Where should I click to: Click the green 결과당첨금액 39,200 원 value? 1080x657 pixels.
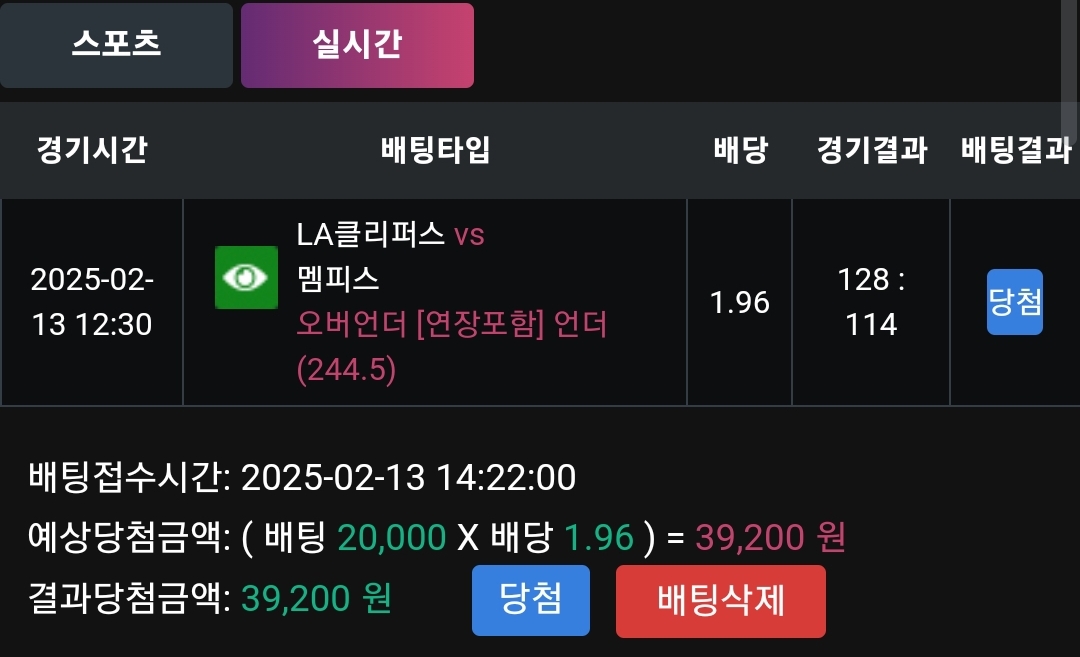click(x=316, y=598)
